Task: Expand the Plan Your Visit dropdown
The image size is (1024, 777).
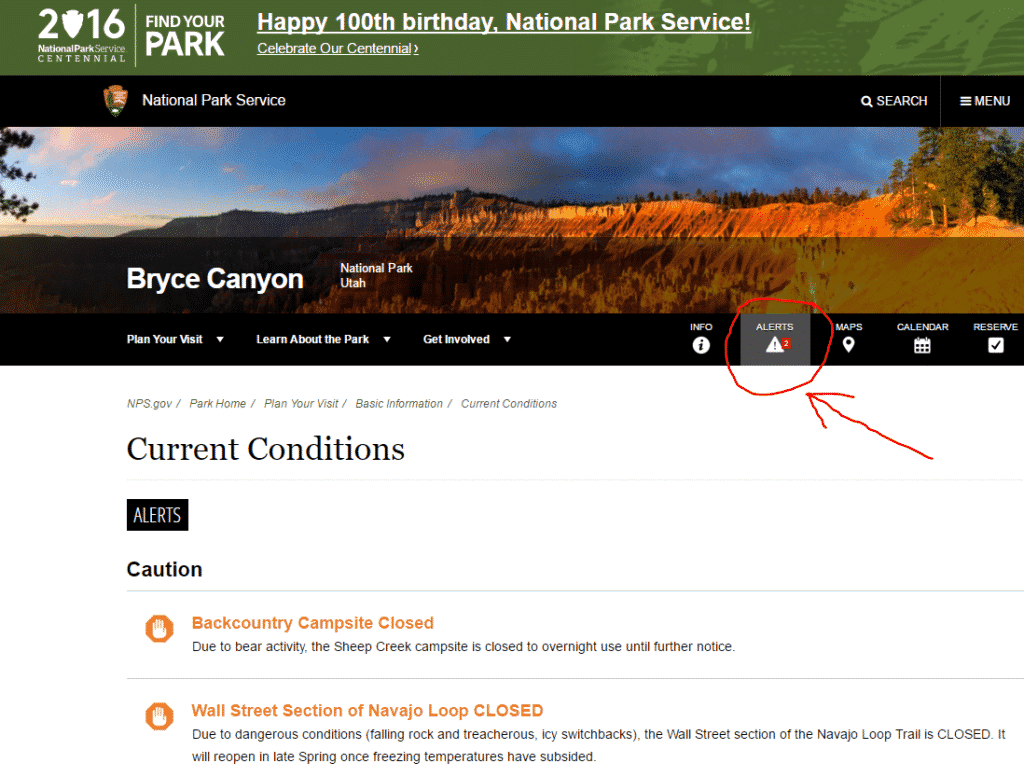Action: coord(175,340)
